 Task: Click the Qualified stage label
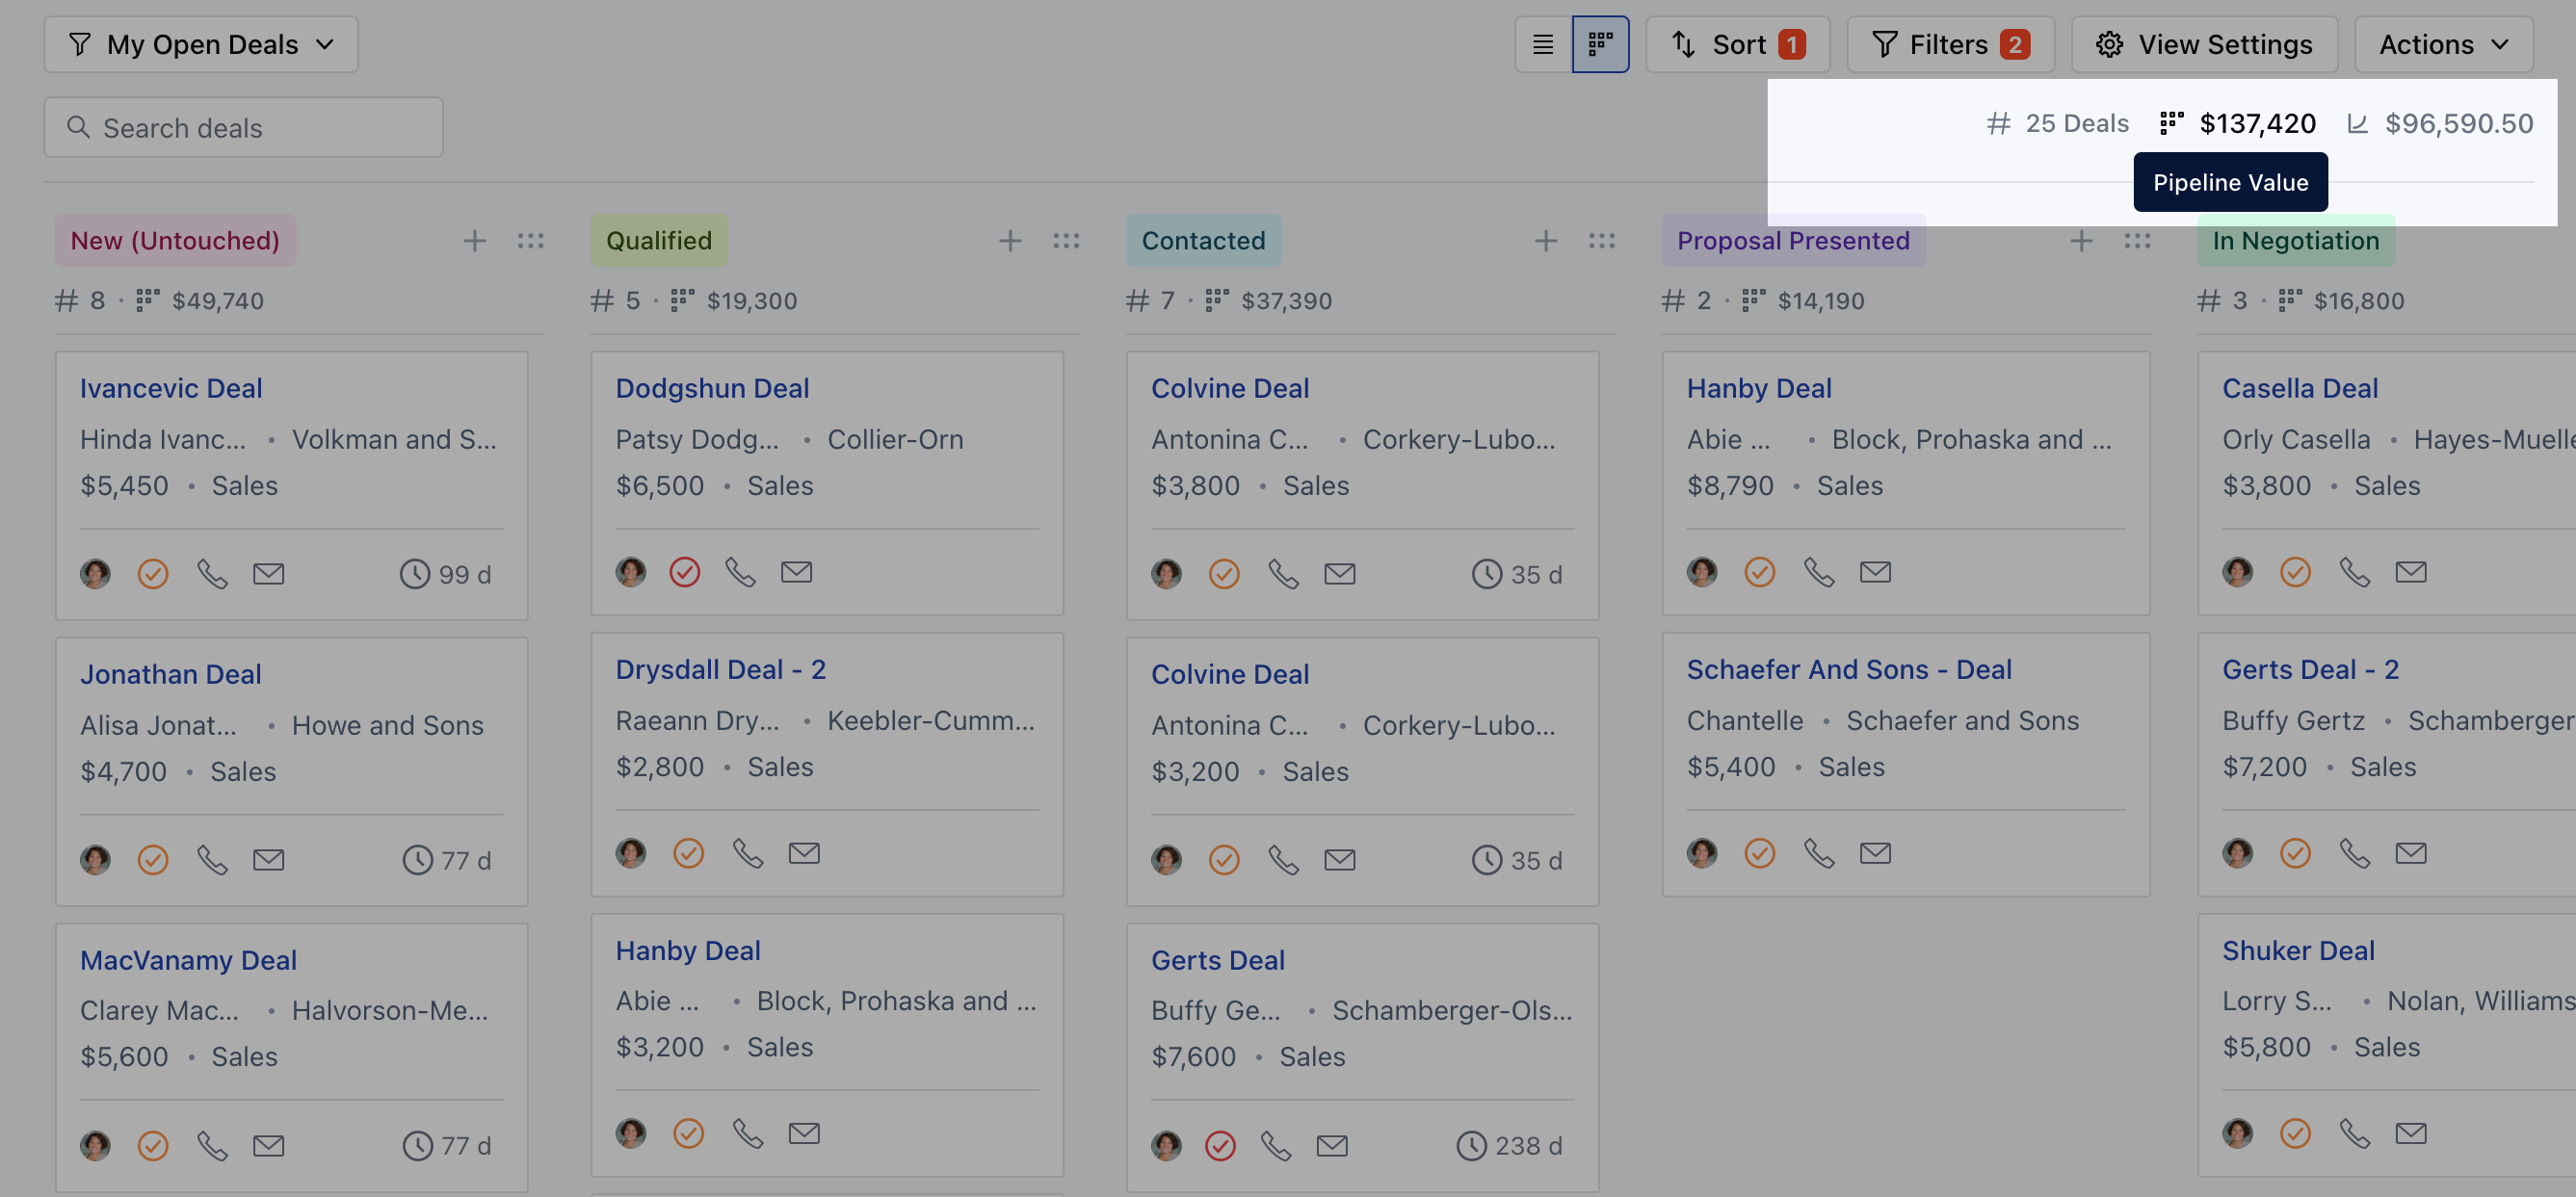click(659, 241)
